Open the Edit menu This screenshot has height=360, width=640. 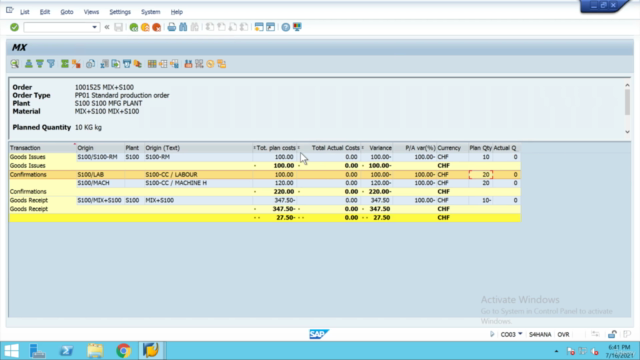coord(44,12)
